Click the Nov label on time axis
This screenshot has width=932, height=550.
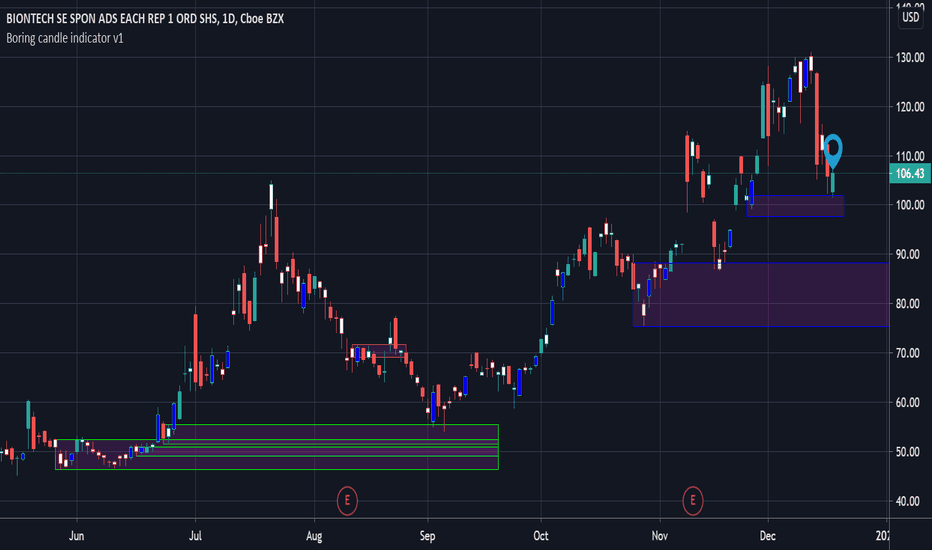coord(660,536)
